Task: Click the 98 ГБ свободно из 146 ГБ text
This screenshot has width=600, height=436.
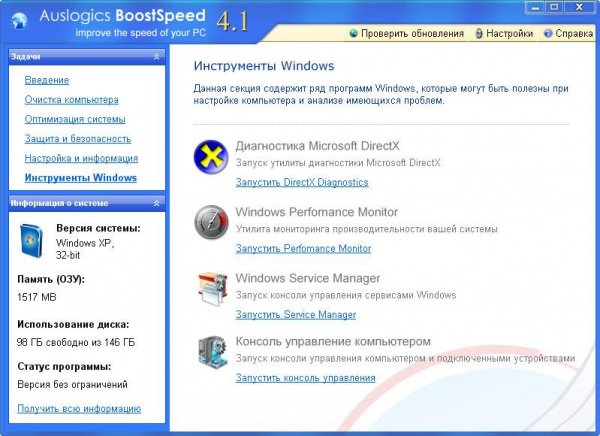Action: (x=76, y=342)
